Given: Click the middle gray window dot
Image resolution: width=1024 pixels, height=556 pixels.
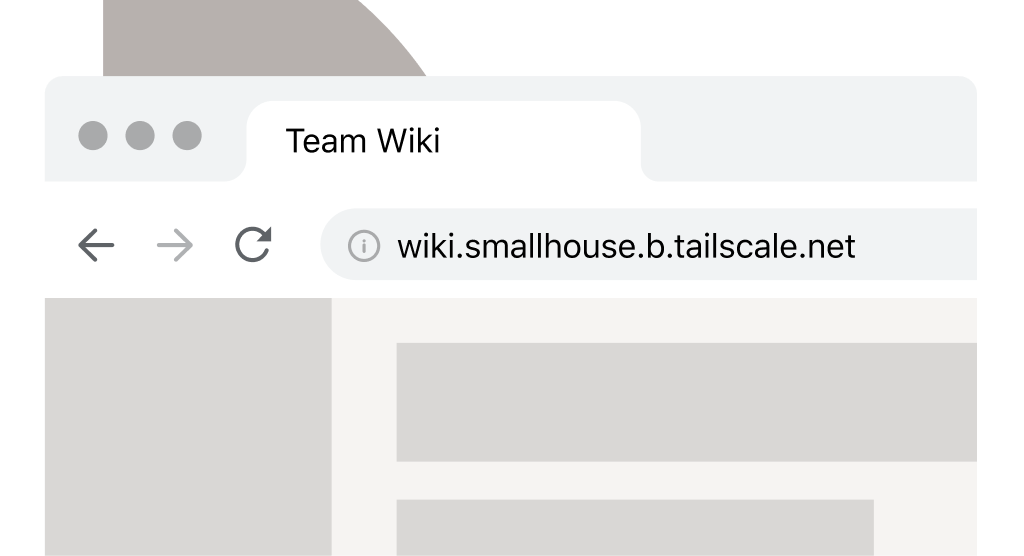Looking at the screenshot, I should point(140,135).
